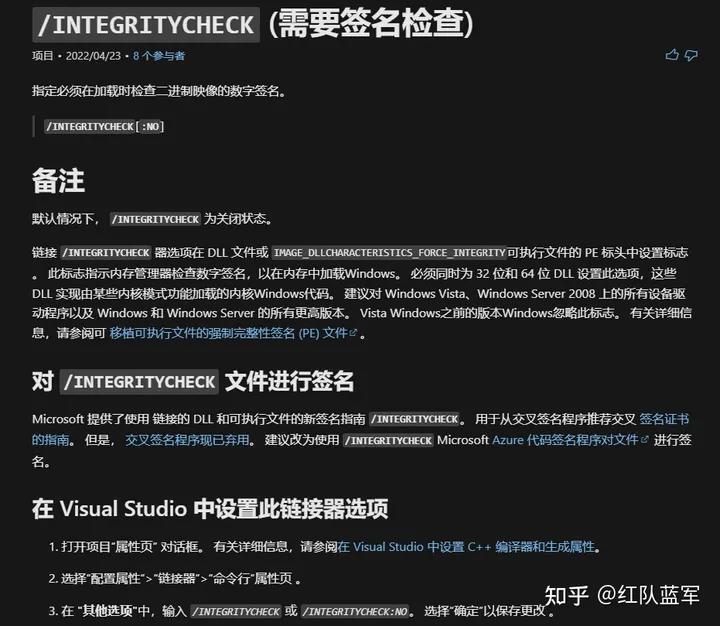Open the 8 个参与者 contributors link
Image resolution: width=720 pixels, height=626 pixels.
[159, 56]
